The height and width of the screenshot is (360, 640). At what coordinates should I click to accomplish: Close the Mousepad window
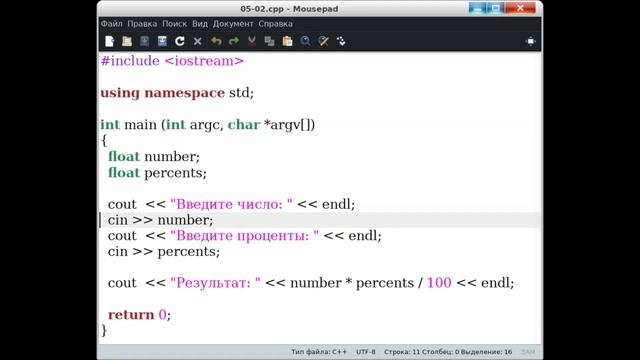pyautogui.click(x=520, y=8)
